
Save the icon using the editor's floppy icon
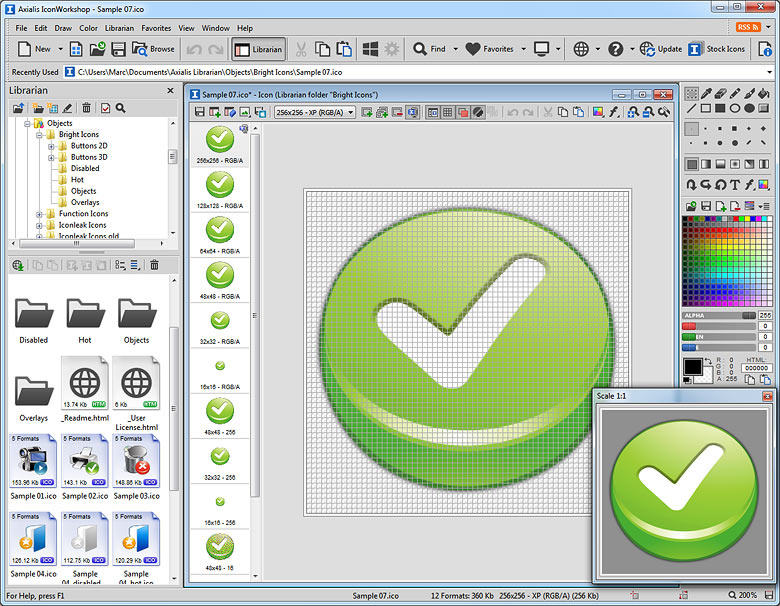tap(200, 113)
